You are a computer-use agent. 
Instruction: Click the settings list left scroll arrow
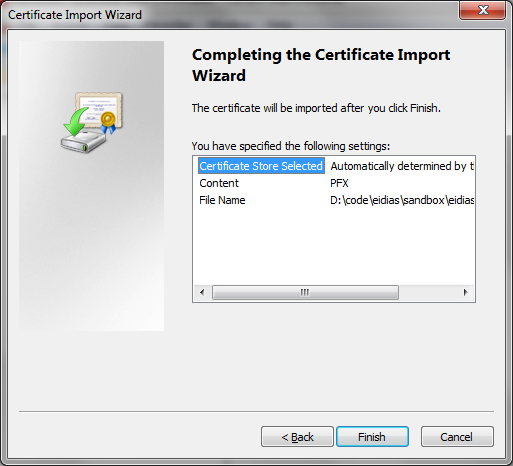pos(202,292)
